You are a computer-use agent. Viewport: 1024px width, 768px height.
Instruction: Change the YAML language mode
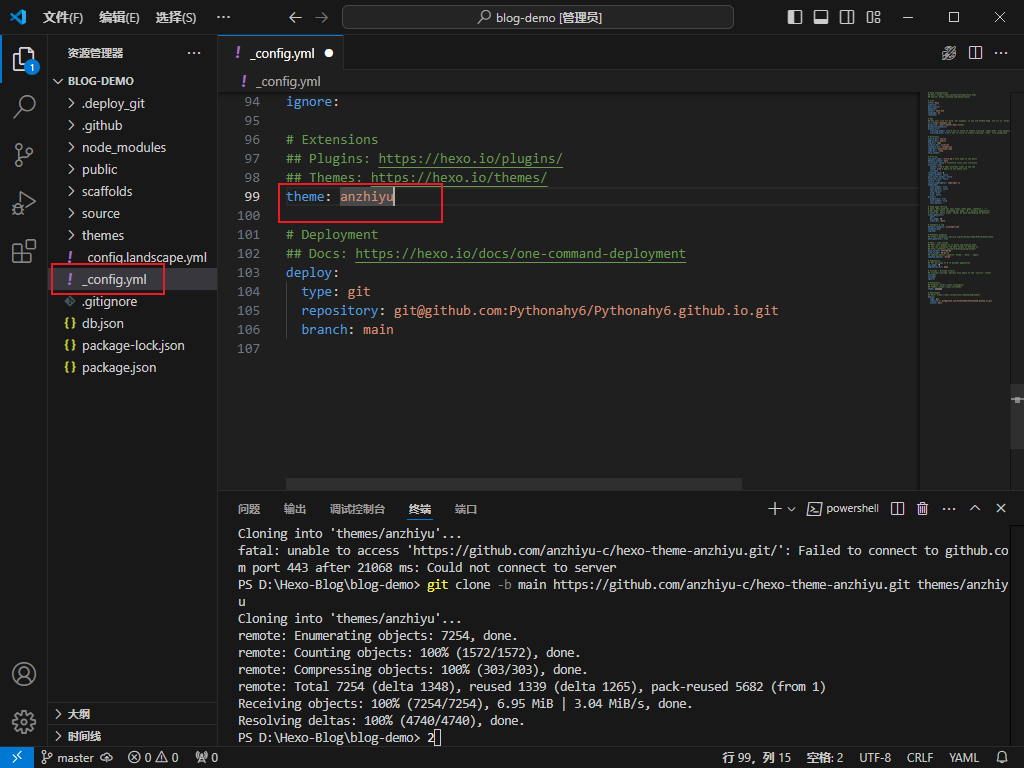963,758
